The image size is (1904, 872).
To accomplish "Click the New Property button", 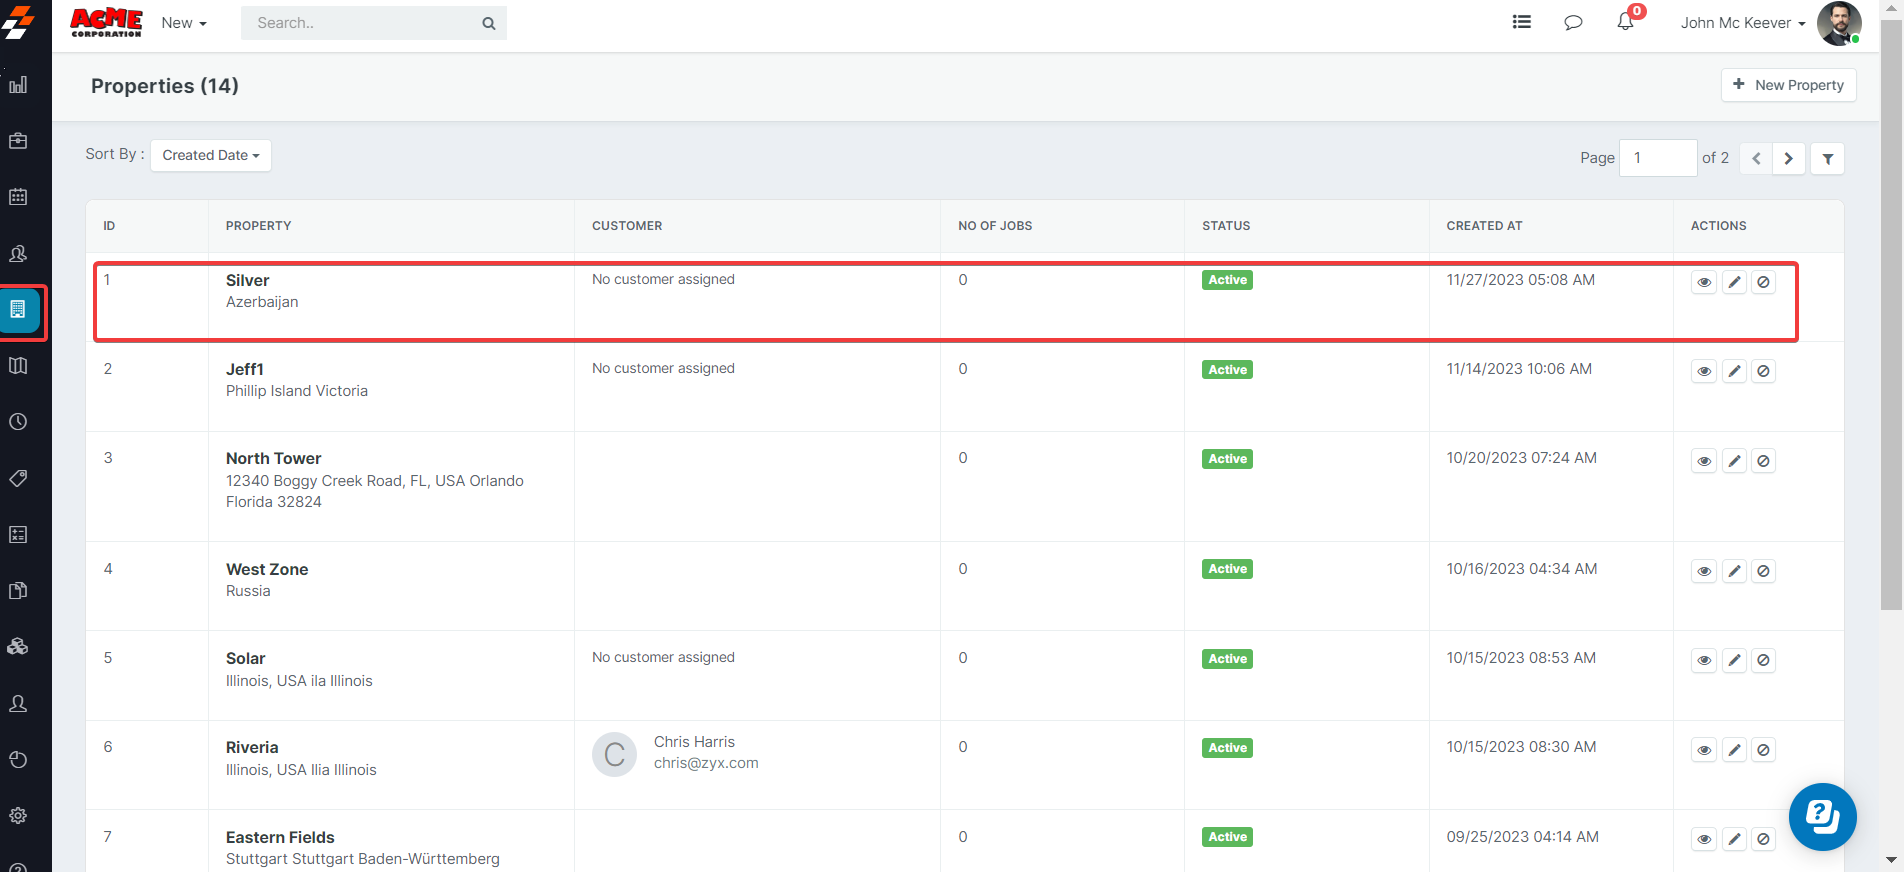I will (1788, 85).
